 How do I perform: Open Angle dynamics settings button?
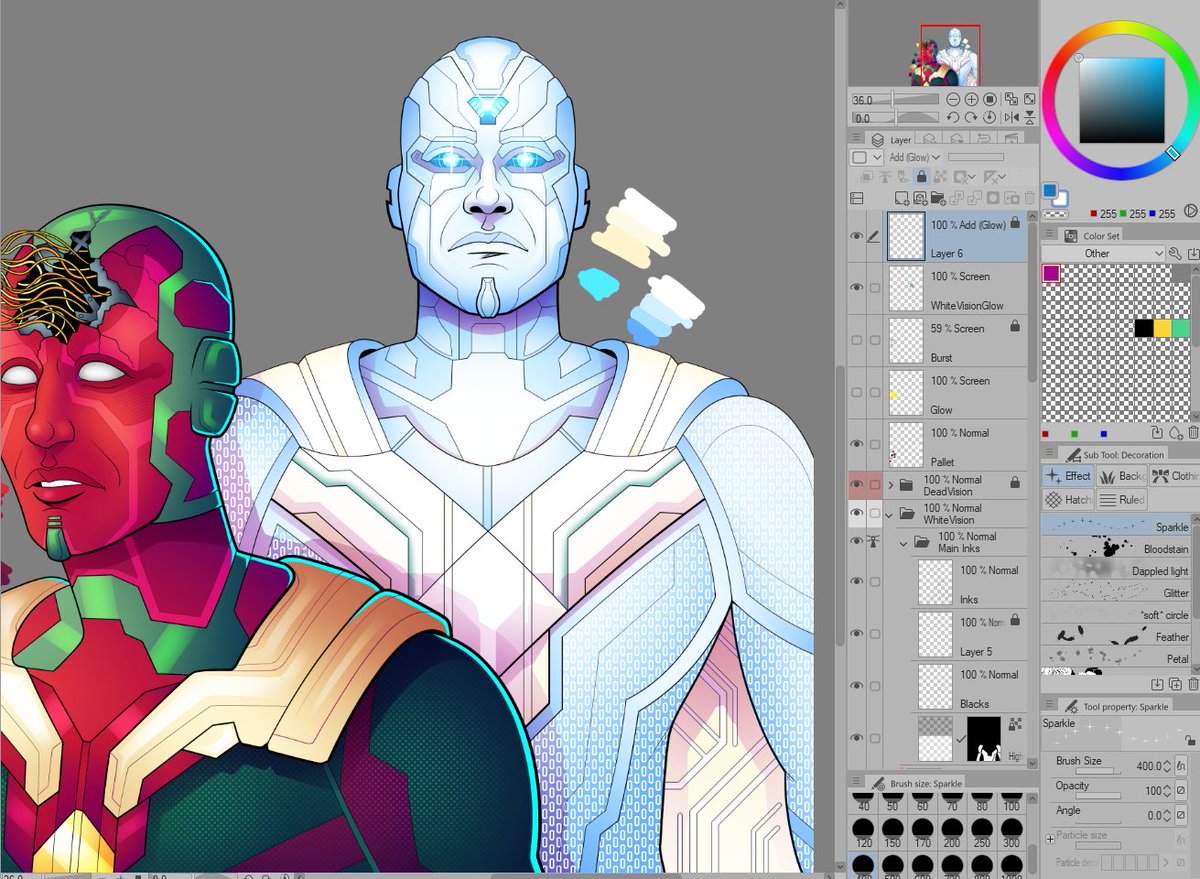1181,815
